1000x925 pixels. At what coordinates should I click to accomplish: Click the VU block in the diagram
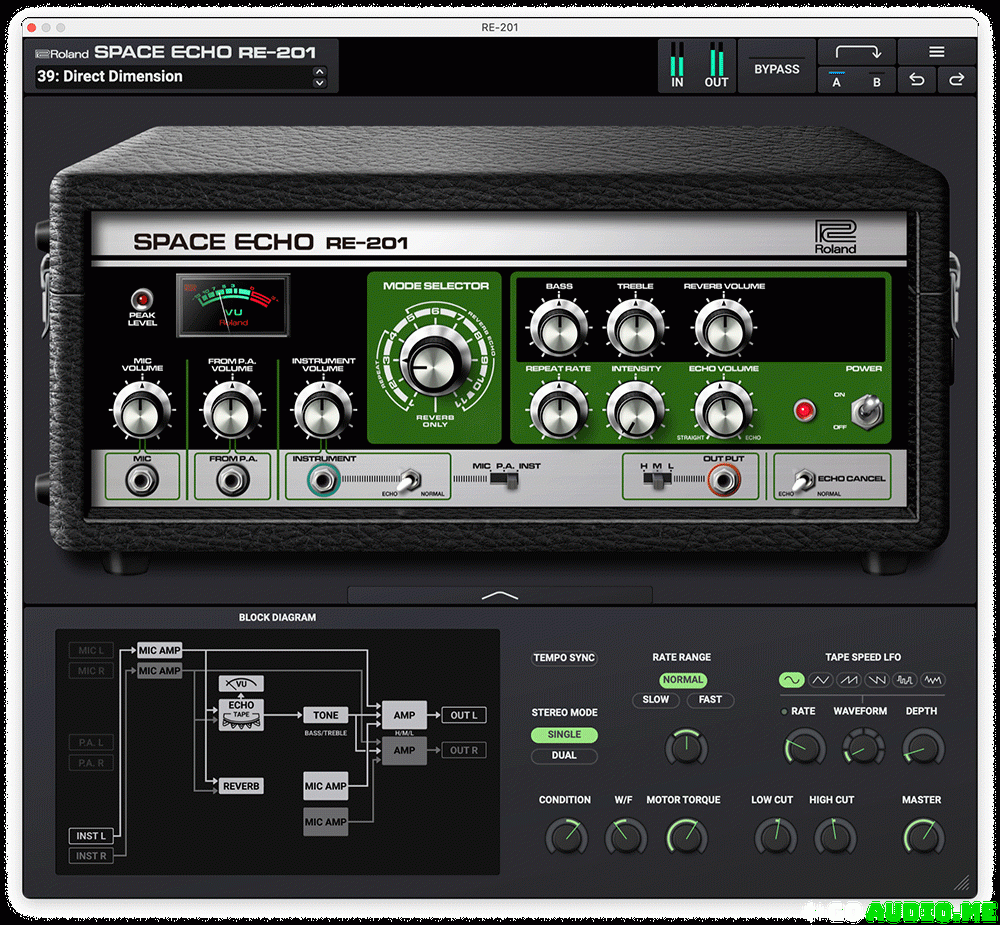coord(241,684)
